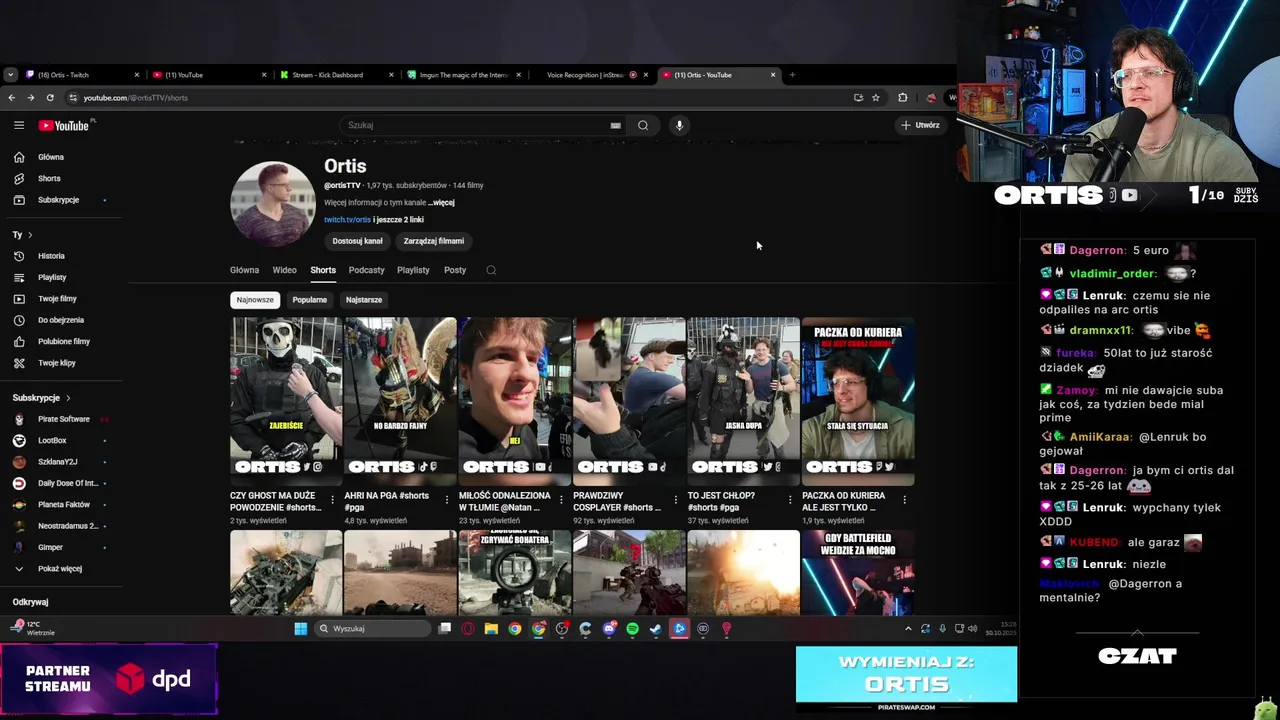Click the Zarządzaj filmami button
Screen dimensions: 1280x720
(433, 241)
